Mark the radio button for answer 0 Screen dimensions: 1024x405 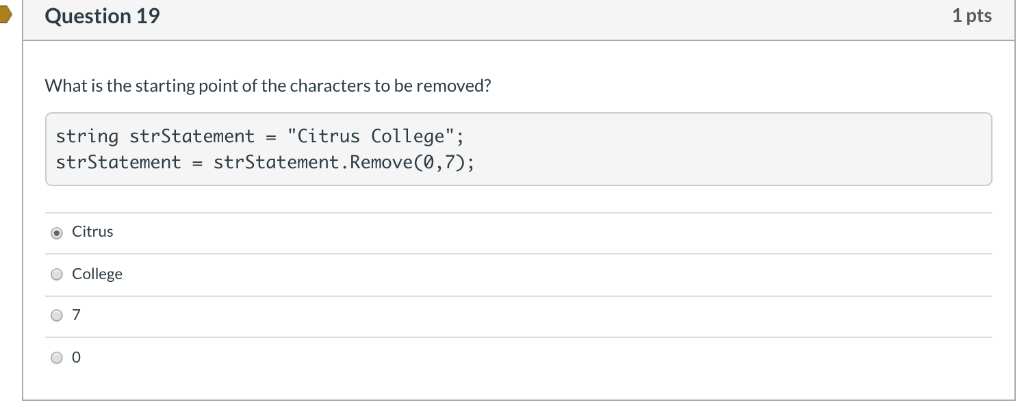click(57, 357)
